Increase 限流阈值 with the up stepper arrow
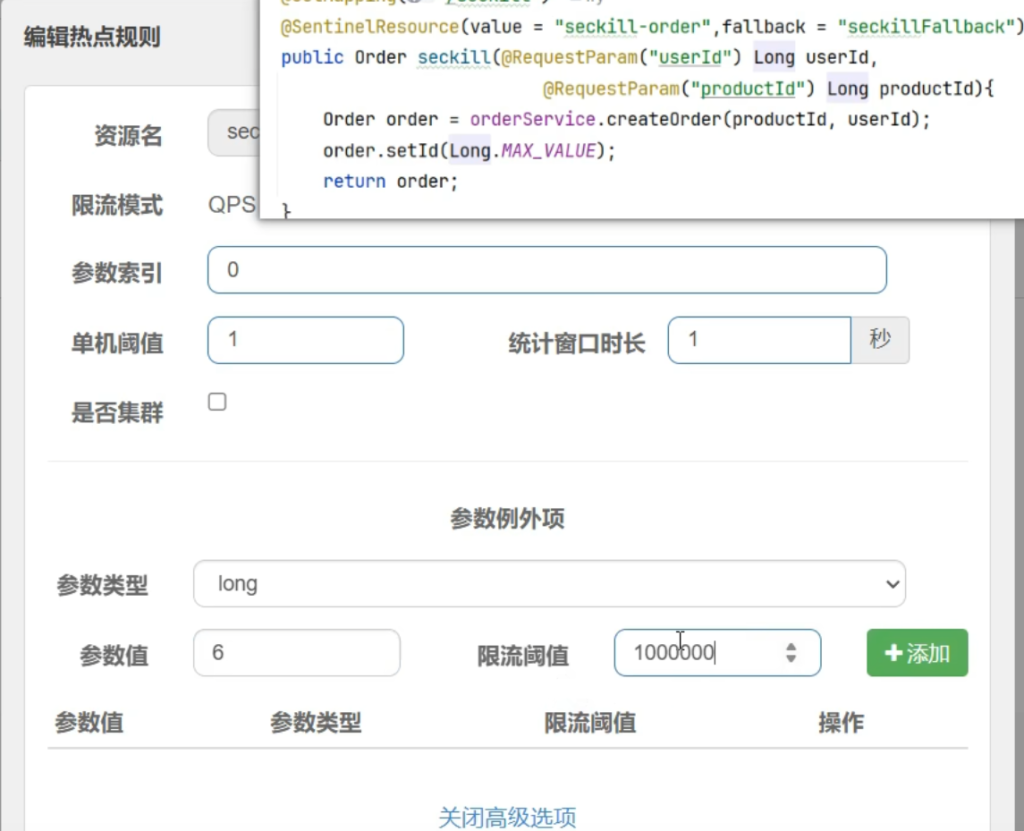Viewport: 1024px width, 831px height. [791, 646]
